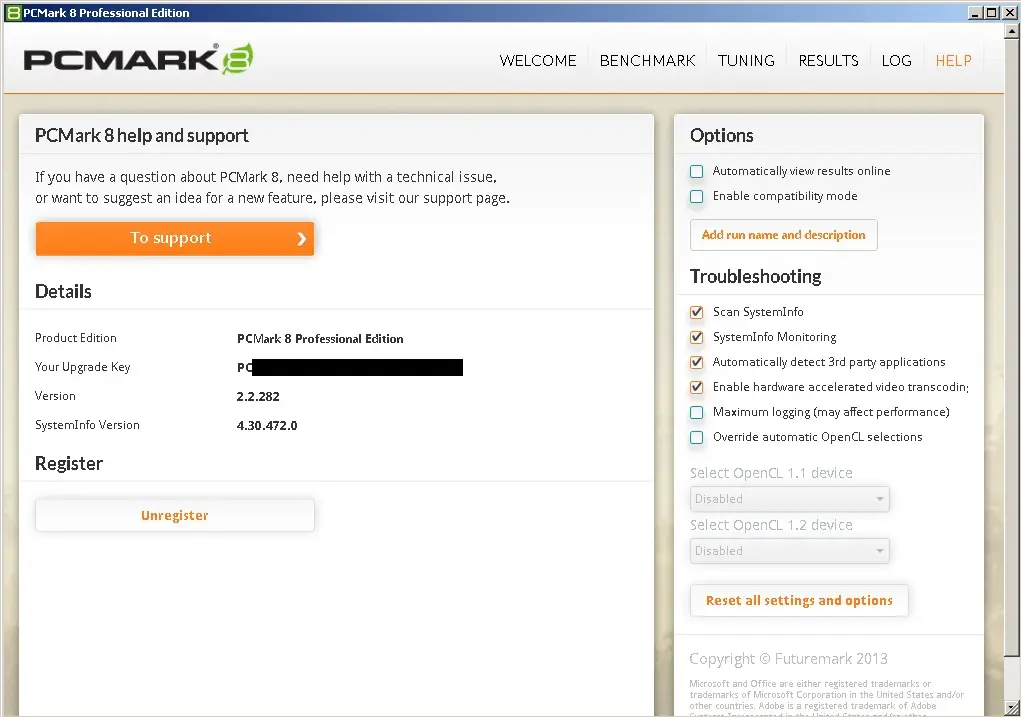This screenshot has width=1021, height=717.
Task: Click the PCMark 8 logo
Action: click(138, 59)
